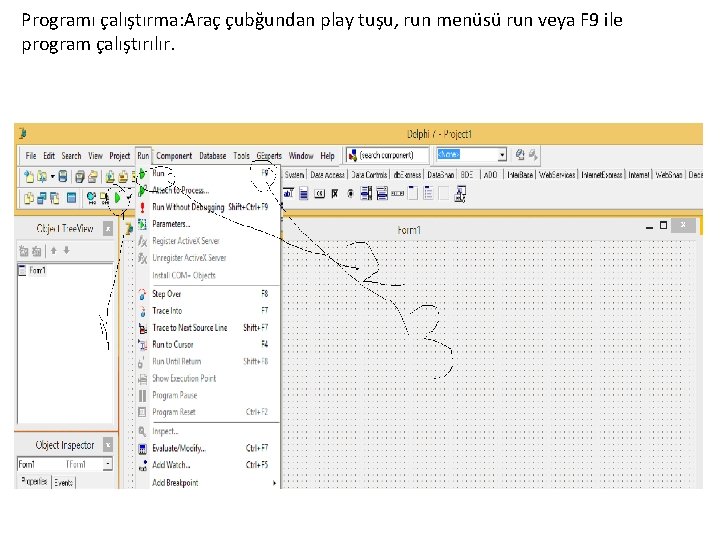Open the dropdown arrow beside Open toolbar icon
The height and width of the screenshot is (540, 720).
click(53, 177)
